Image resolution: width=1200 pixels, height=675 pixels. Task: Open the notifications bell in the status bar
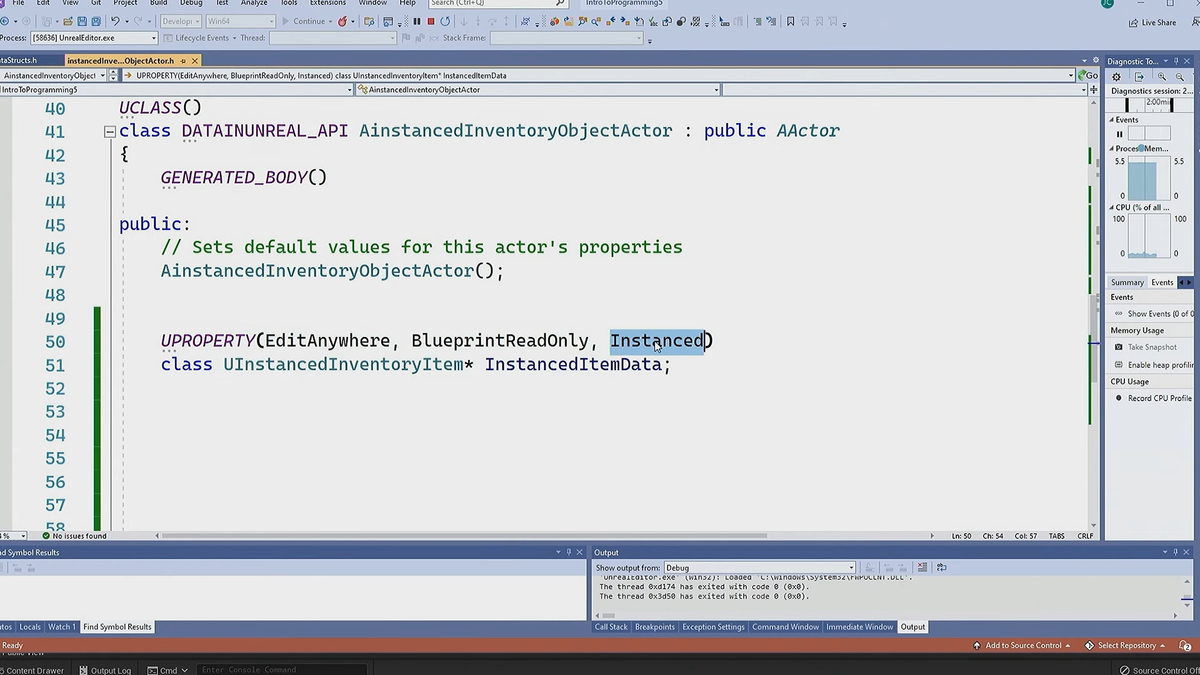[x=1185, y=646]
